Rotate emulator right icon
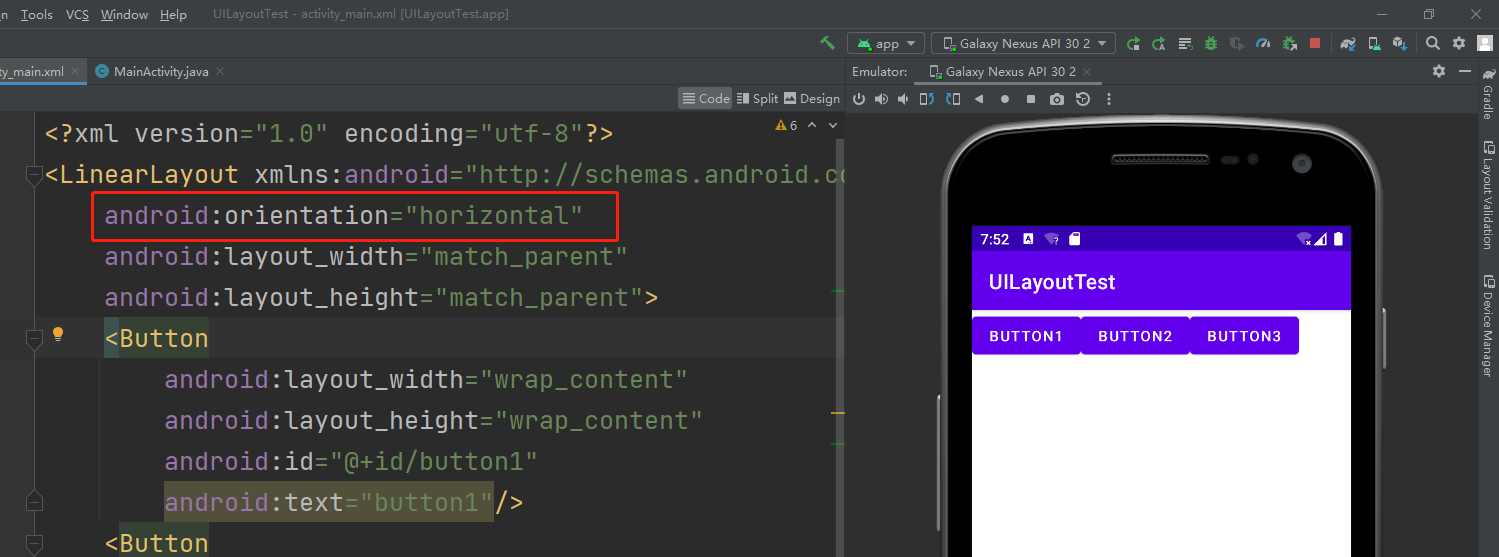The width and height of the screenshot is (1499, 557). [x=953, y=99]
